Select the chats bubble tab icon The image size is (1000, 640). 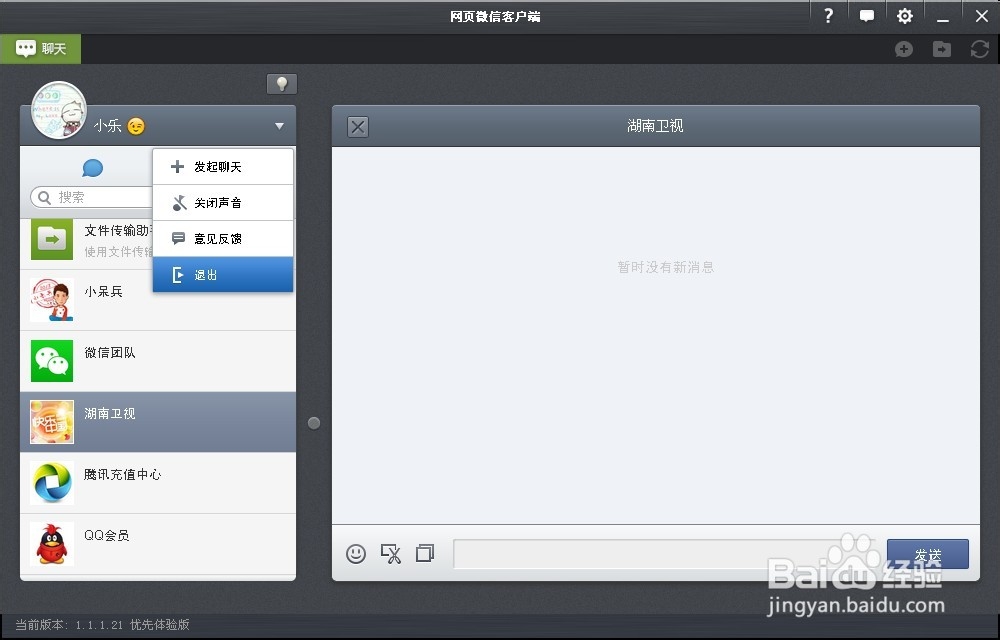pyautogui.click(x=92, y=168)
